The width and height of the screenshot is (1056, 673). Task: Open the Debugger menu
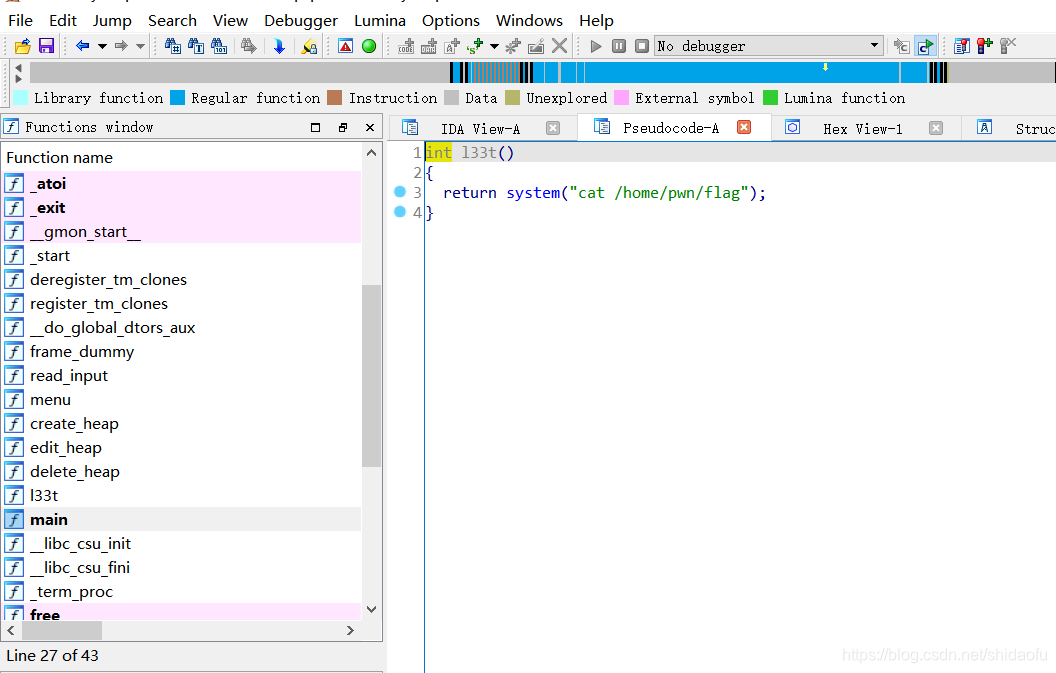coord(300,20)
